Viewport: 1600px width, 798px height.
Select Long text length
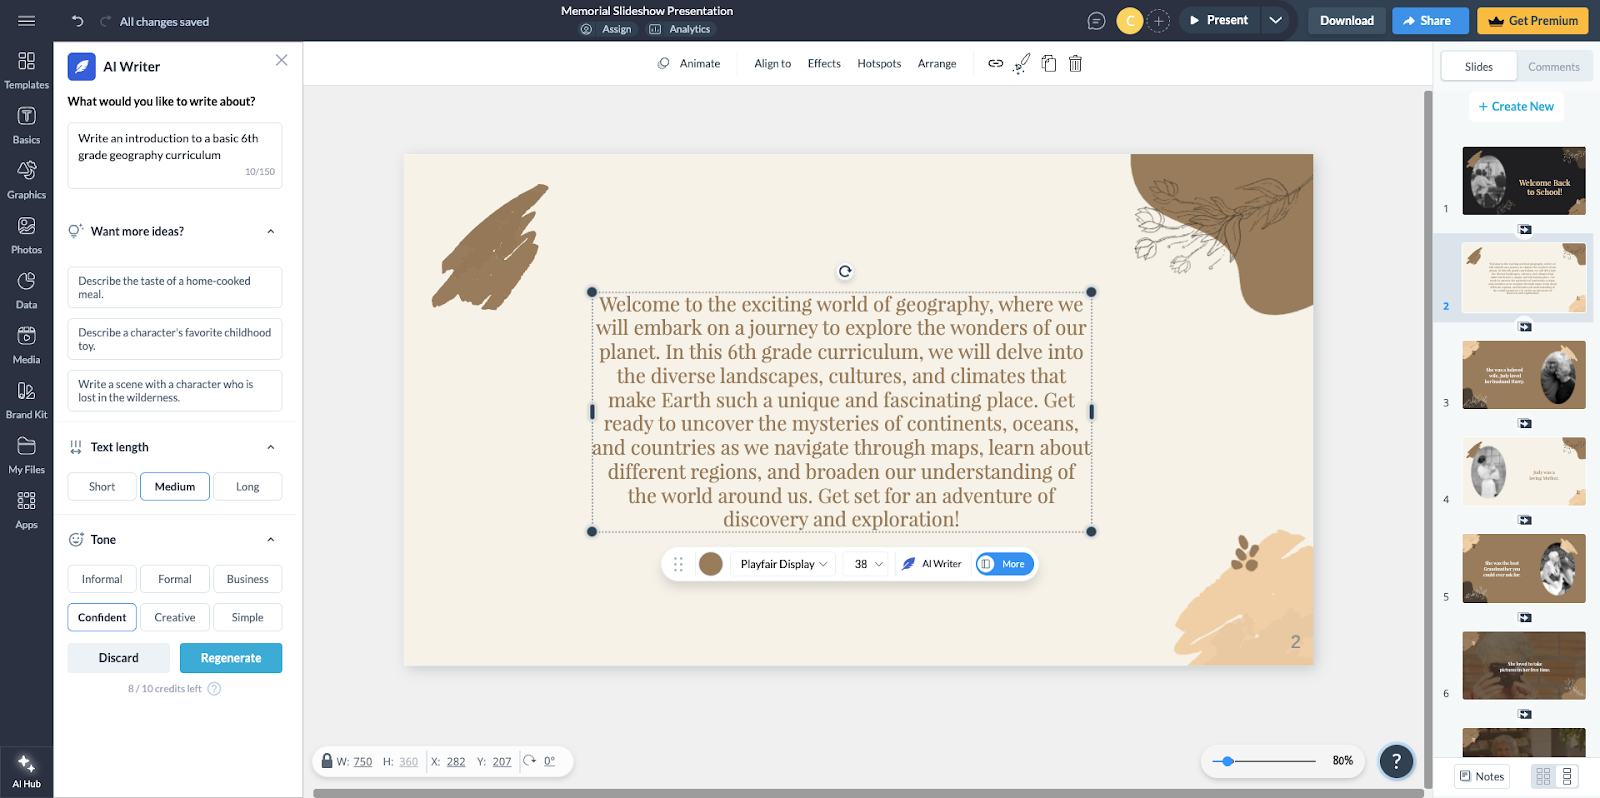point(247,487)
